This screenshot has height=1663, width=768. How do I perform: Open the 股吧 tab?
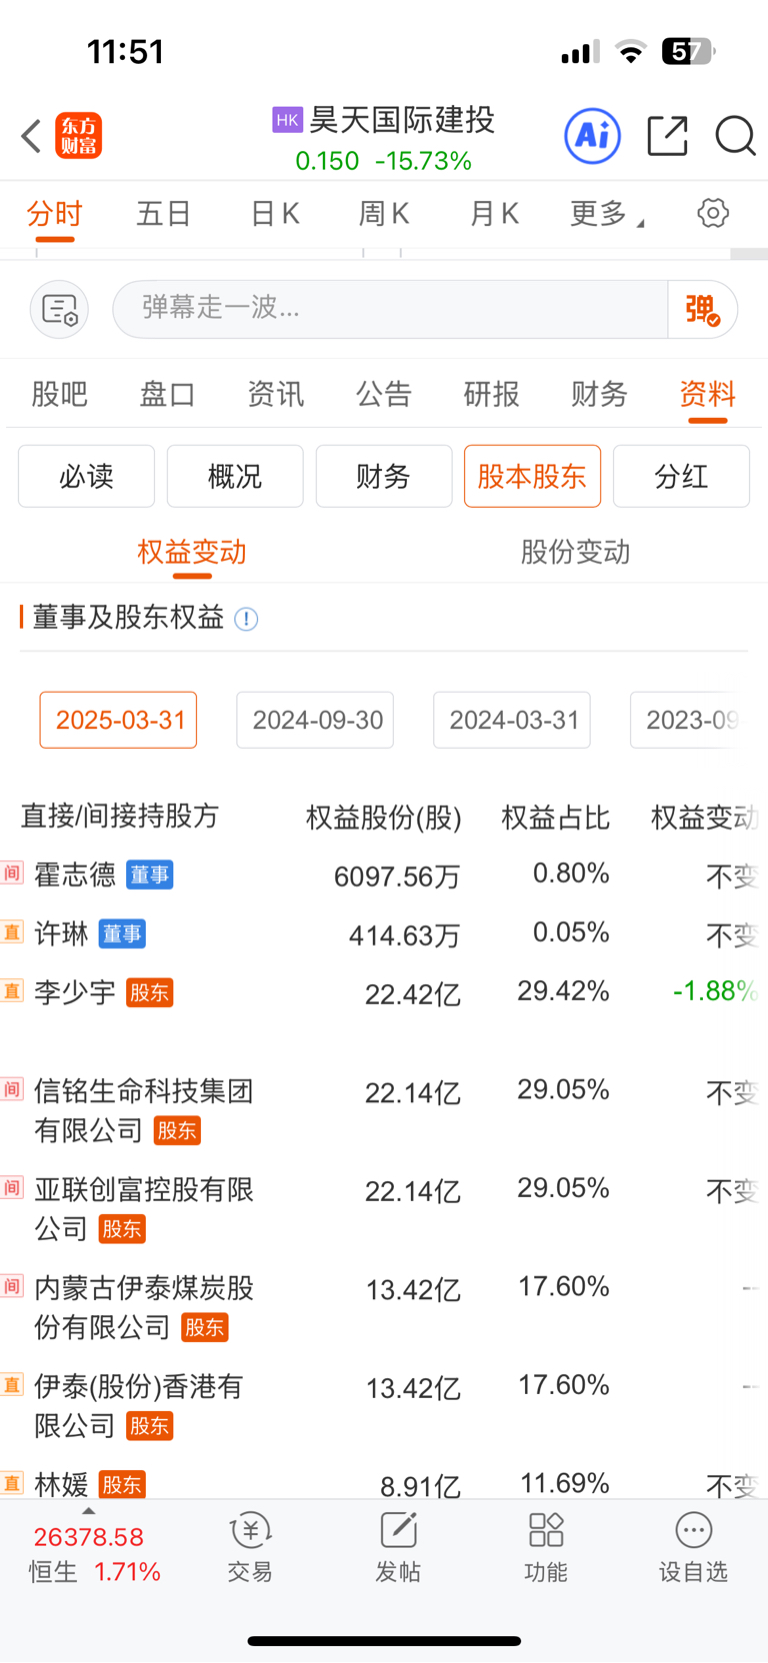point(60,394)
